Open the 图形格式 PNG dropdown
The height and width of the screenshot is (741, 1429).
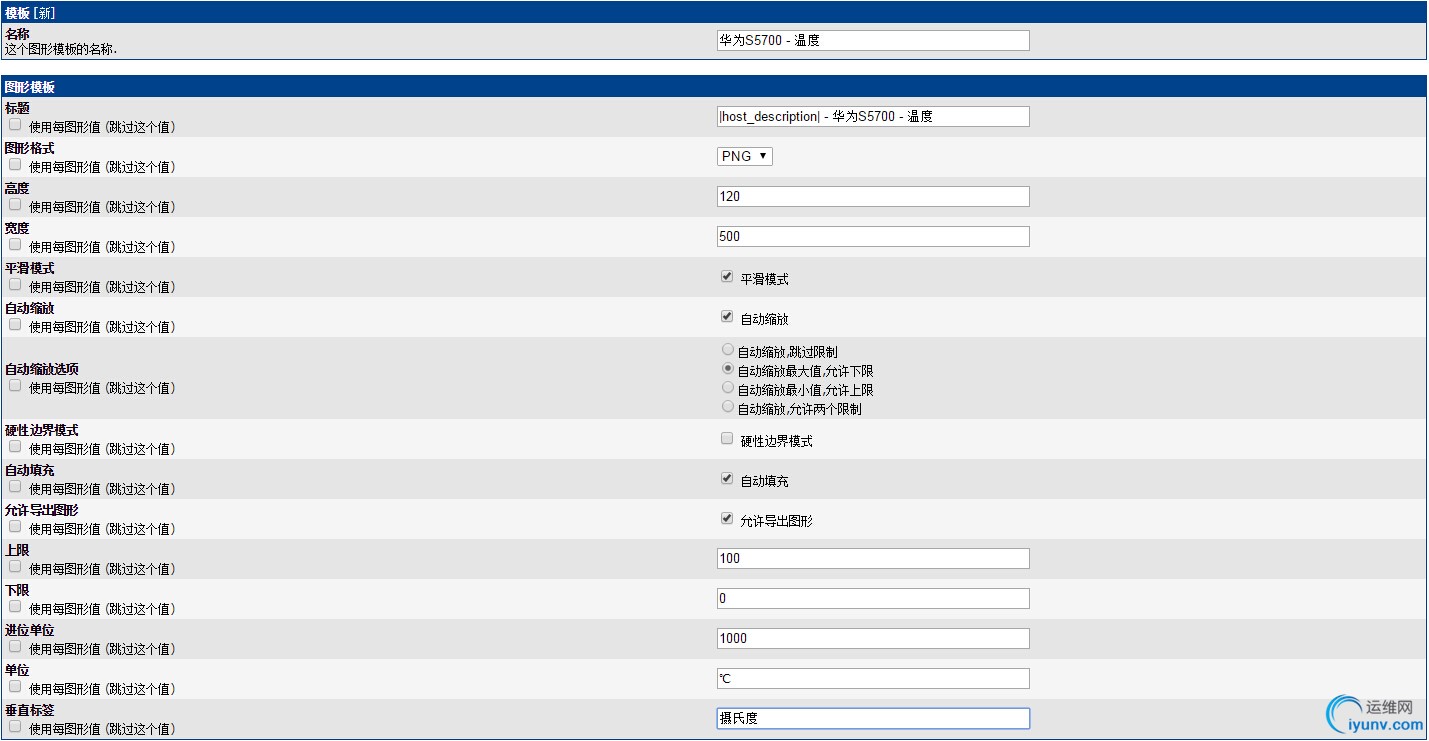click(745, 156)
